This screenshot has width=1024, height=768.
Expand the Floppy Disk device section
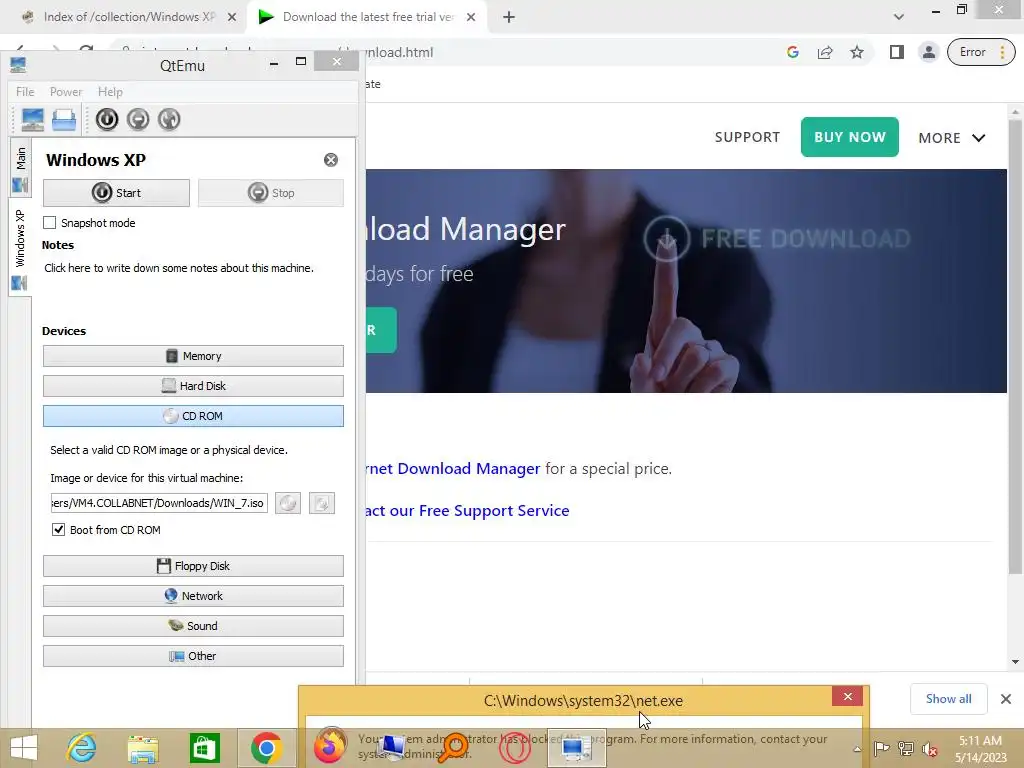coord(193,566)
